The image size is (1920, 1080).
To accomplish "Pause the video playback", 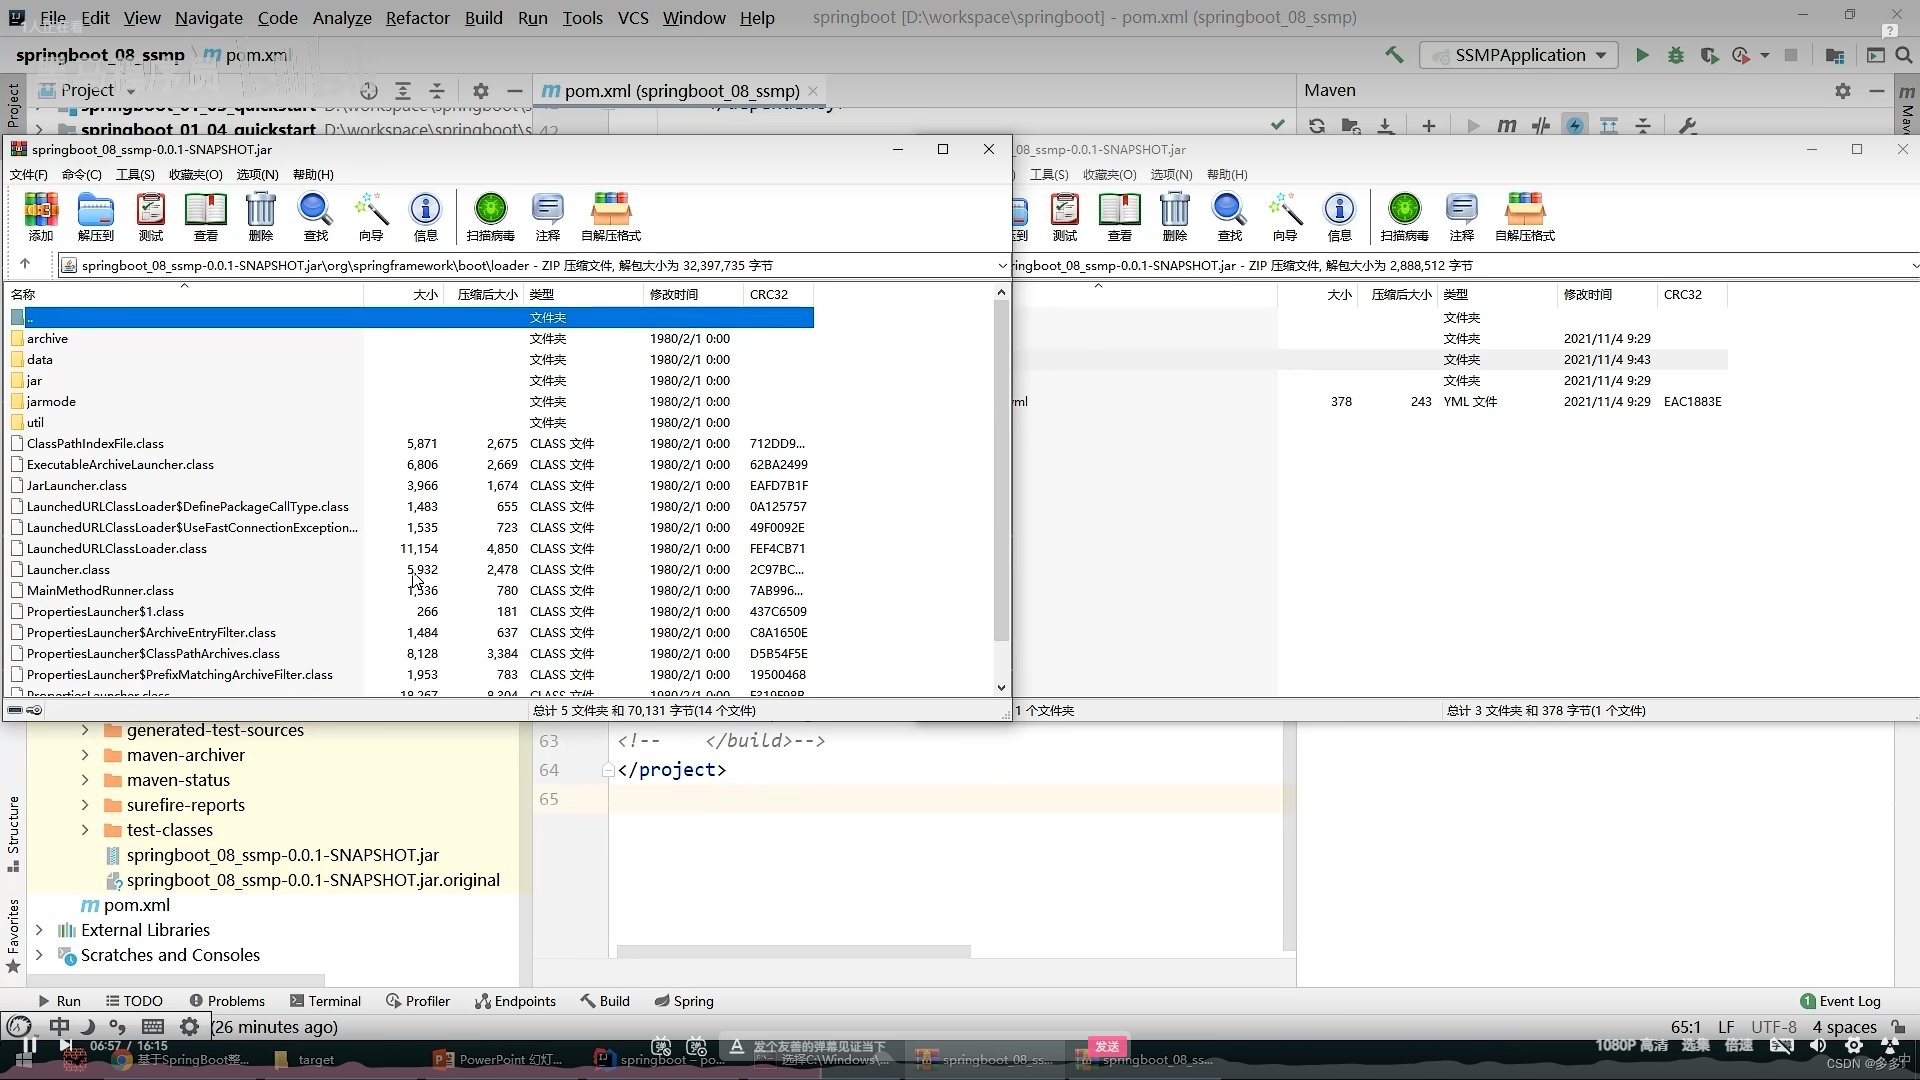I will pos(29,1047).
